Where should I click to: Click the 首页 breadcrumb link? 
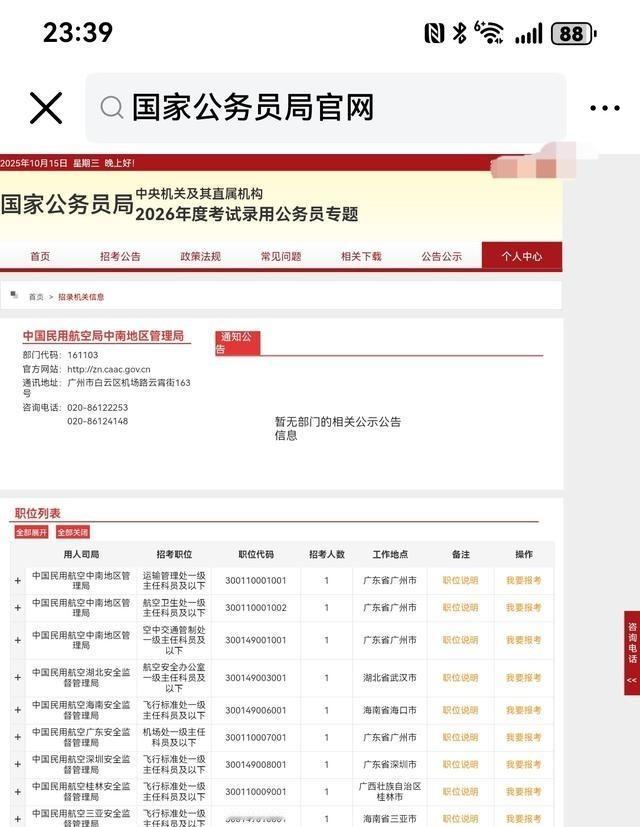[x=36, y=297]
